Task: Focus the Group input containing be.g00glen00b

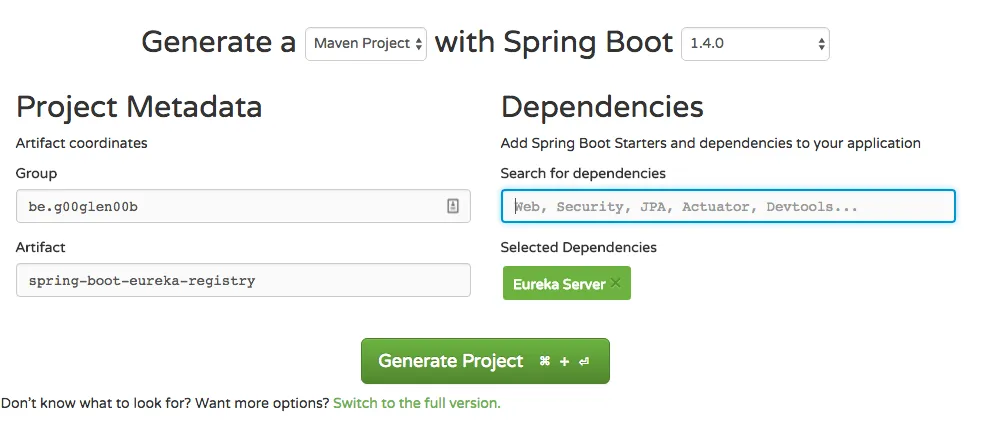Action: coord(230,206)
